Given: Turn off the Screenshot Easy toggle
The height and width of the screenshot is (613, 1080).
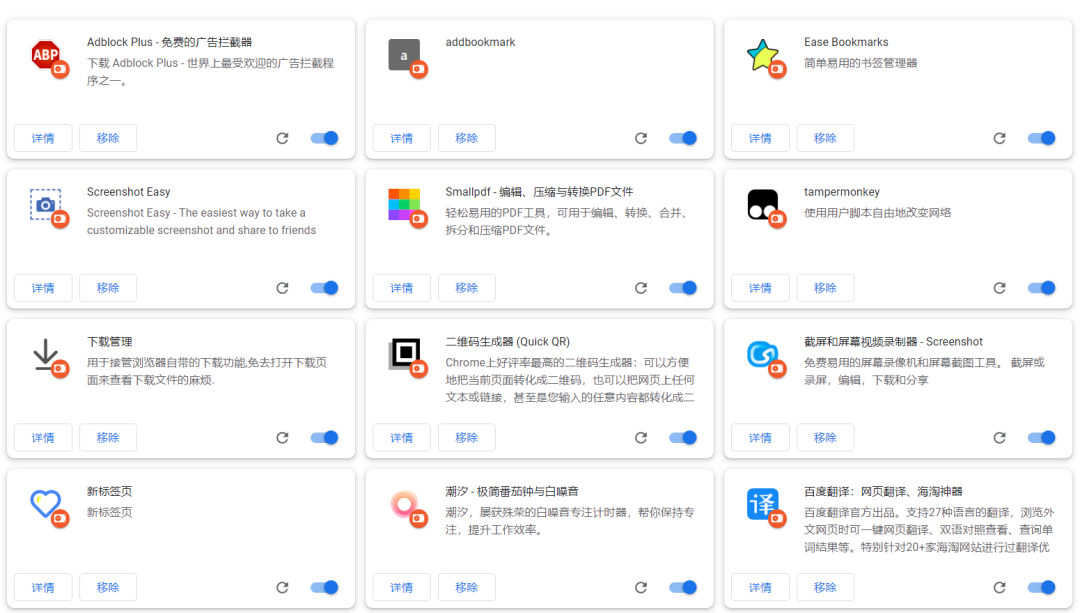Looking at the screenshot, I should 324,288.
